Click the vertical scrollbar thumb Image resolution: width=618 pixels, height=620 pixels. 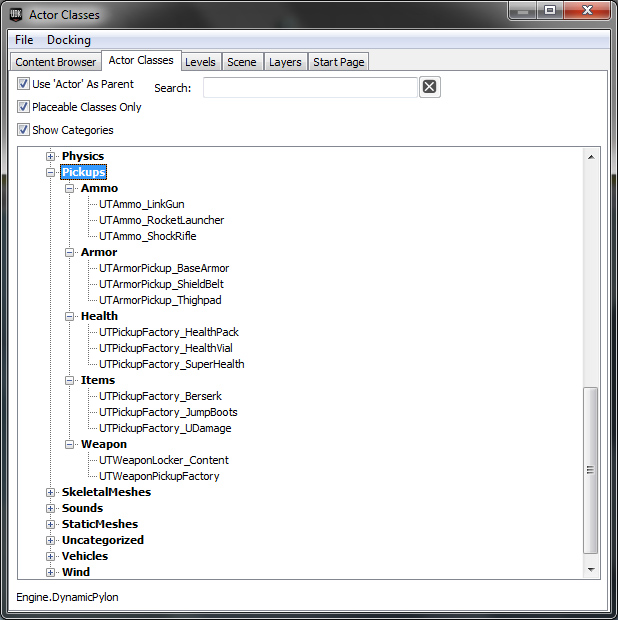coord(591,471)
